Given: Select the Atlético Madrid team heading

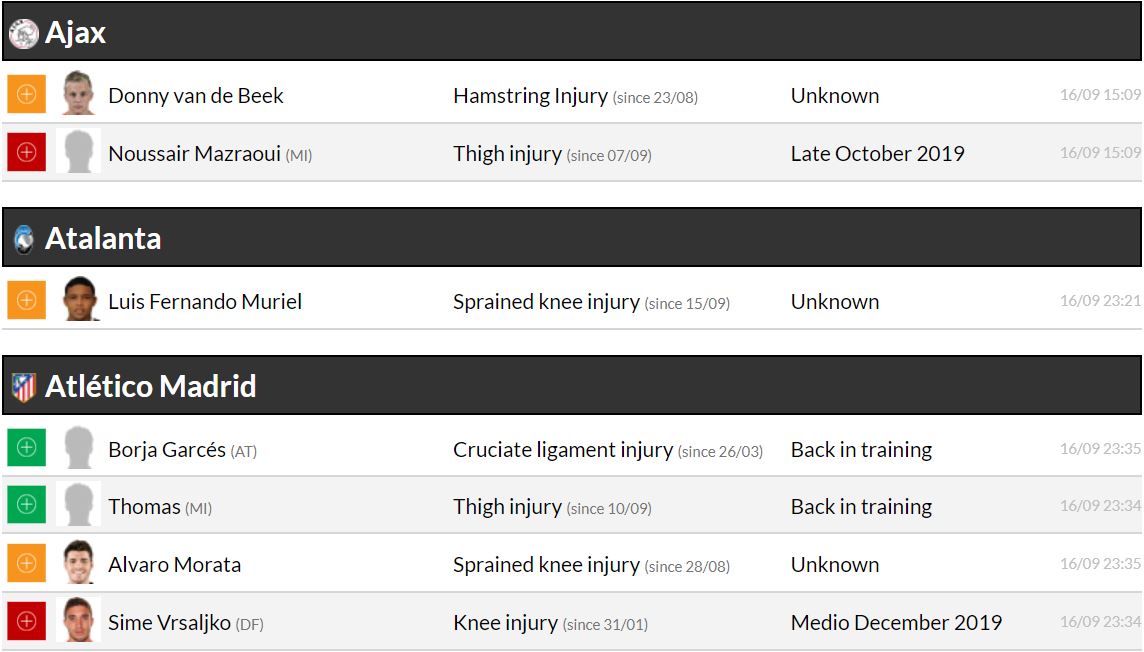Looking at the screenshot, I should coord(150,387).
